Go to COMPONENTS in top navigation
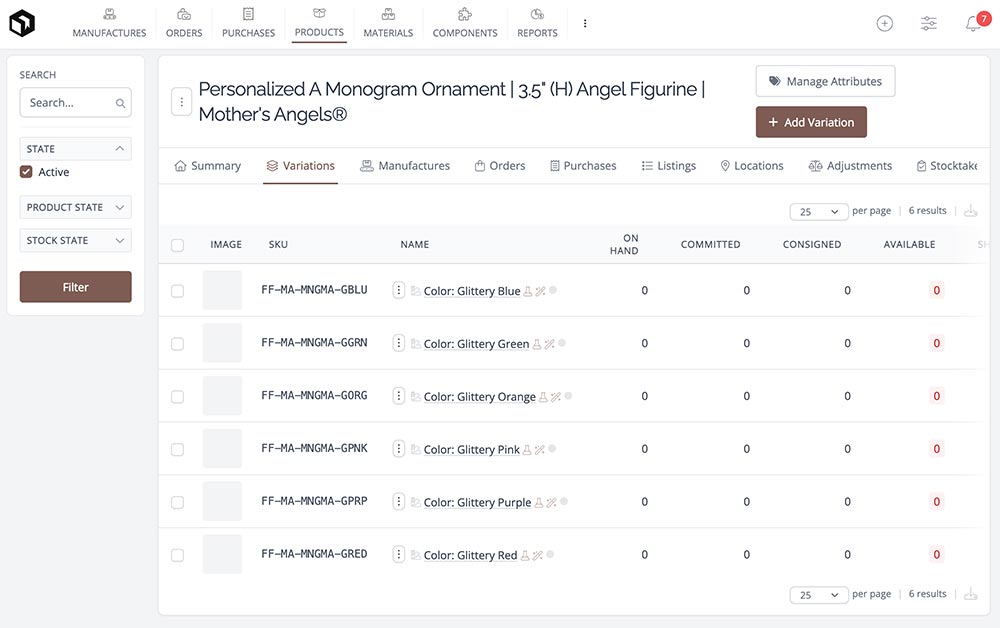 tap(465, 24)
